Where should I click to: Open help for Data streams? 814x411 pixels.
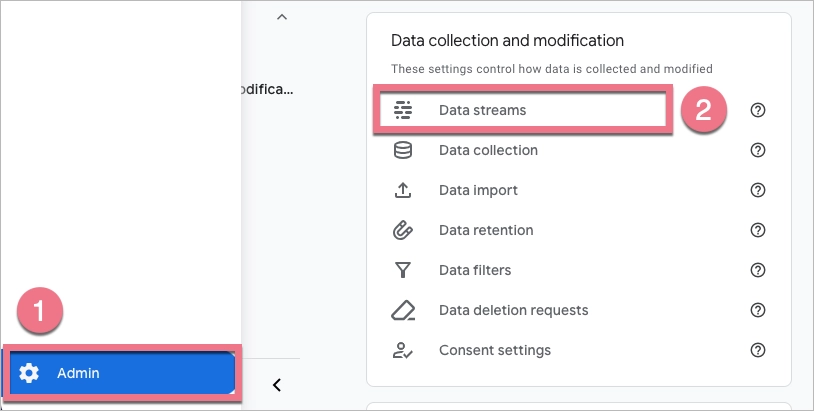pos(758,110)
